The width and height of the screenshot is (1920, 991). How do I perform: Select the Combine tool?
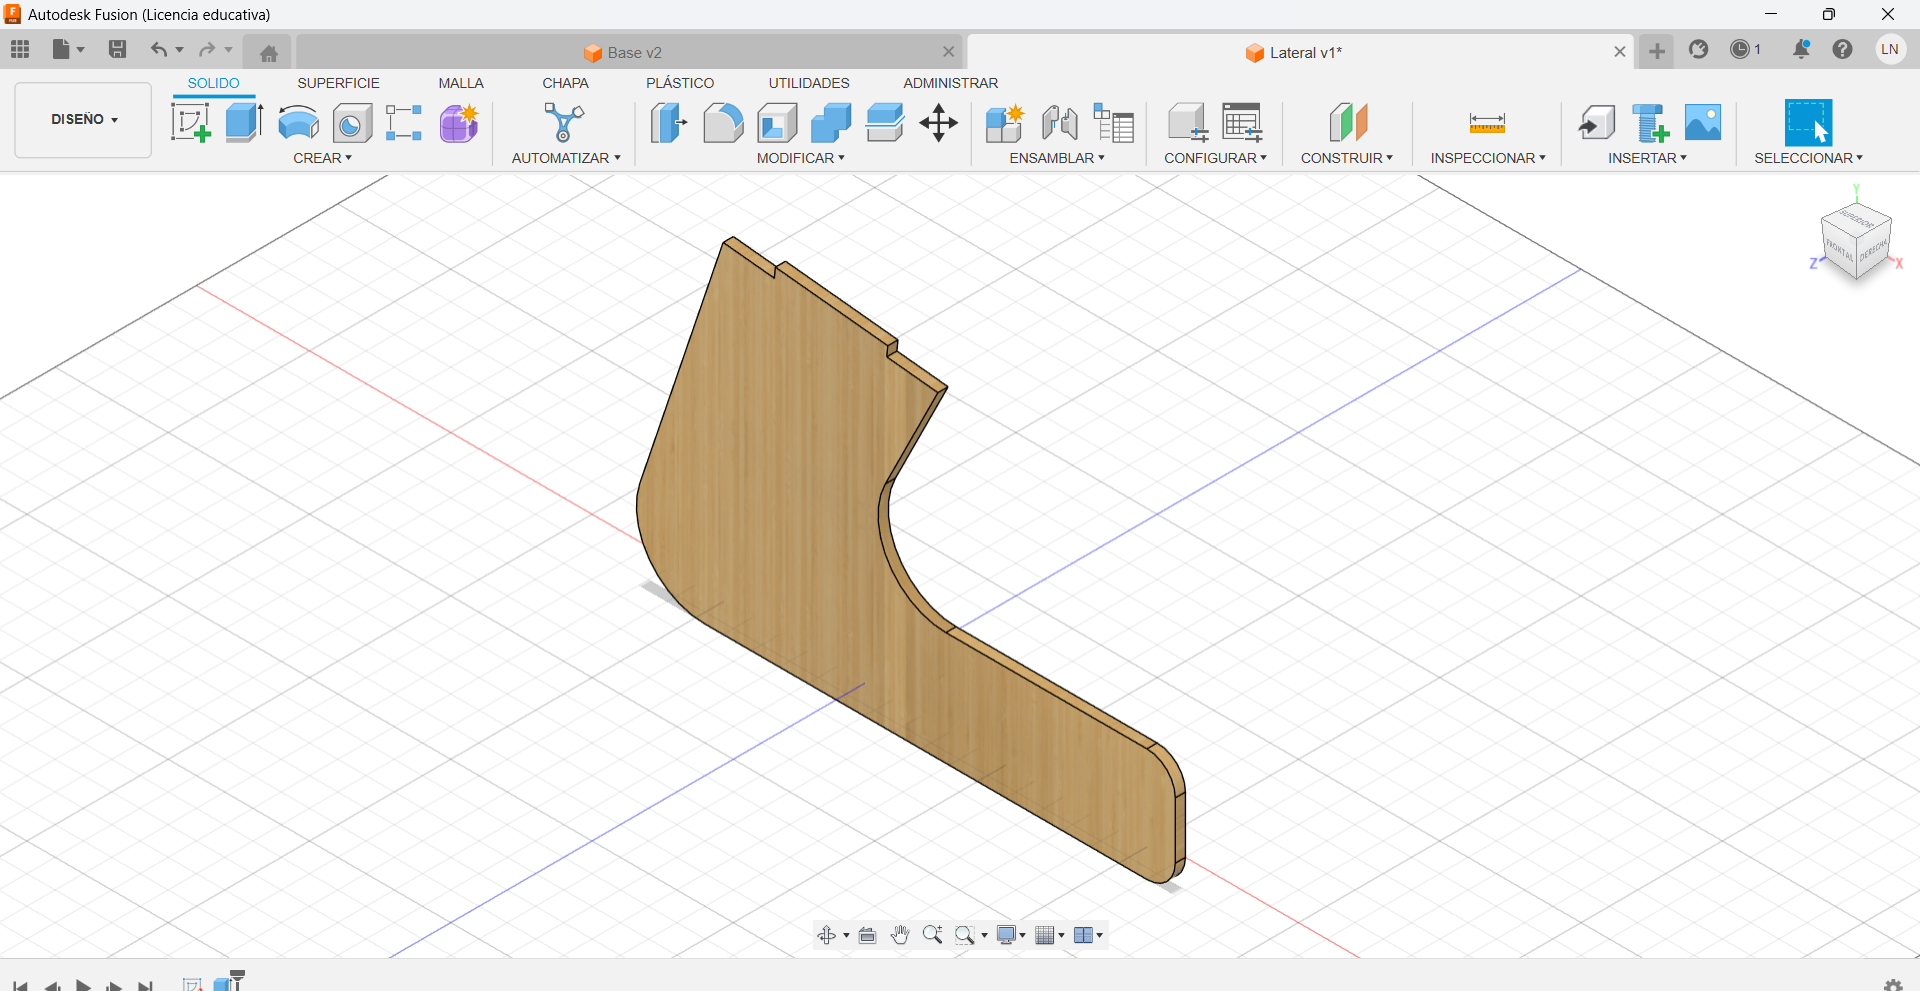[x=831, y=123]
